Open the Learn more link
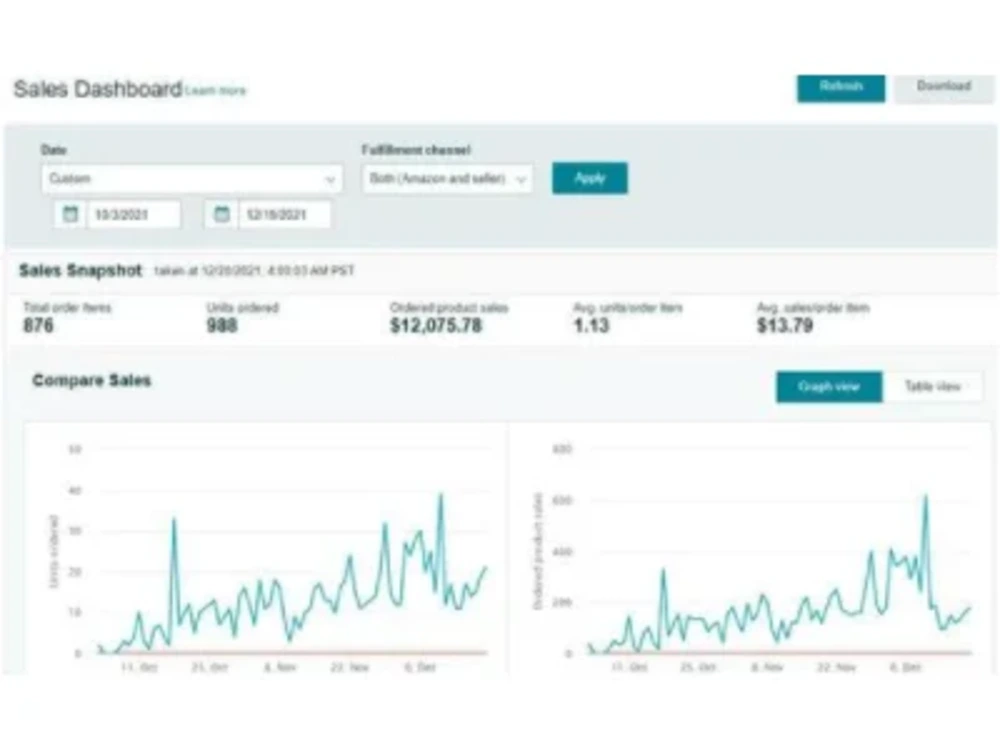 [x=216, y=91]
